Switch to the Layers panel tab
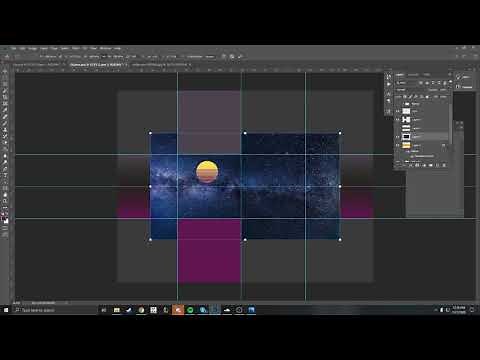480x360 pixels. point(400,75)
